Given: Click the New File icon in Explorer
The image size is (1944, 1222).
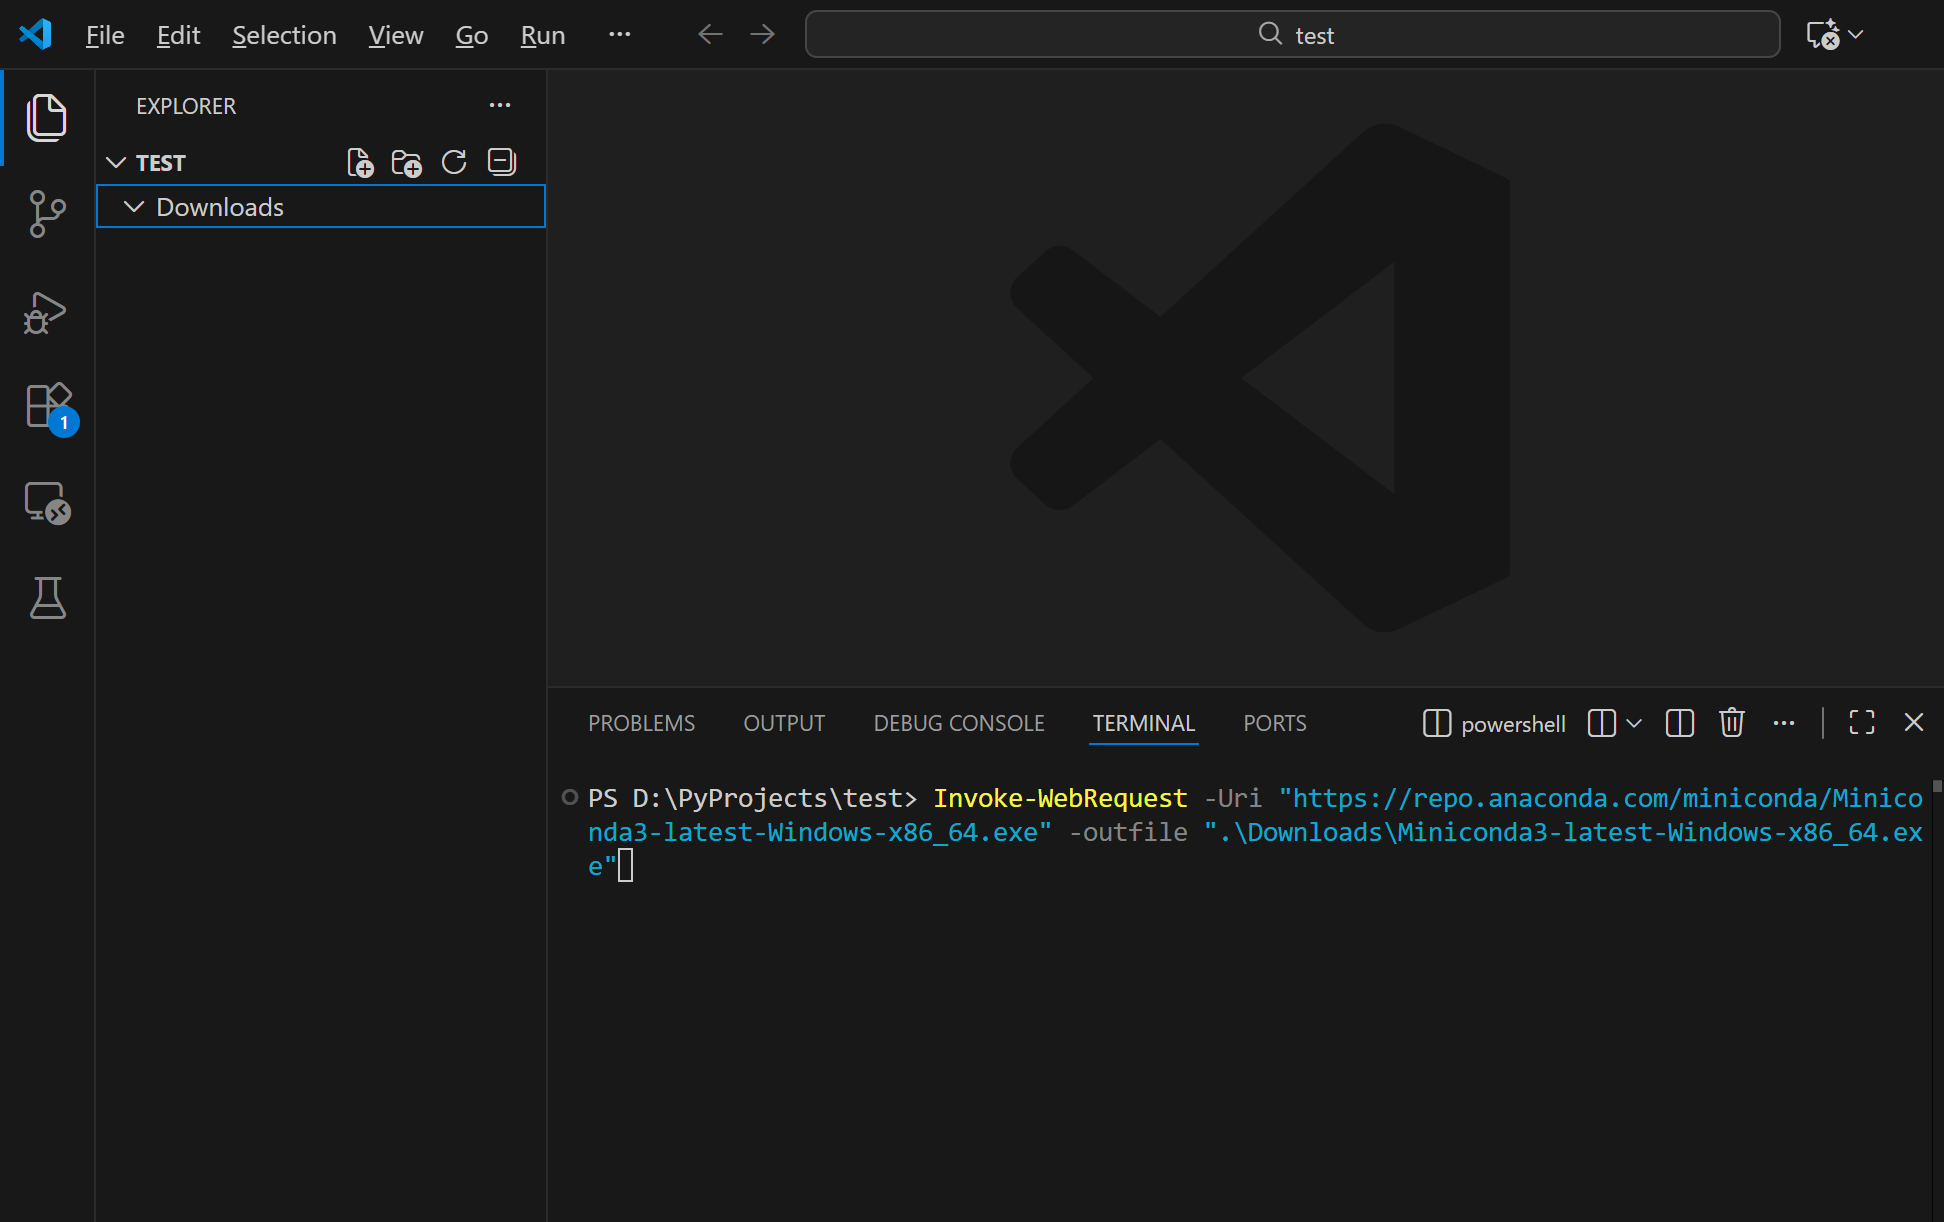Looking at the screenshot, I should 360,163.
